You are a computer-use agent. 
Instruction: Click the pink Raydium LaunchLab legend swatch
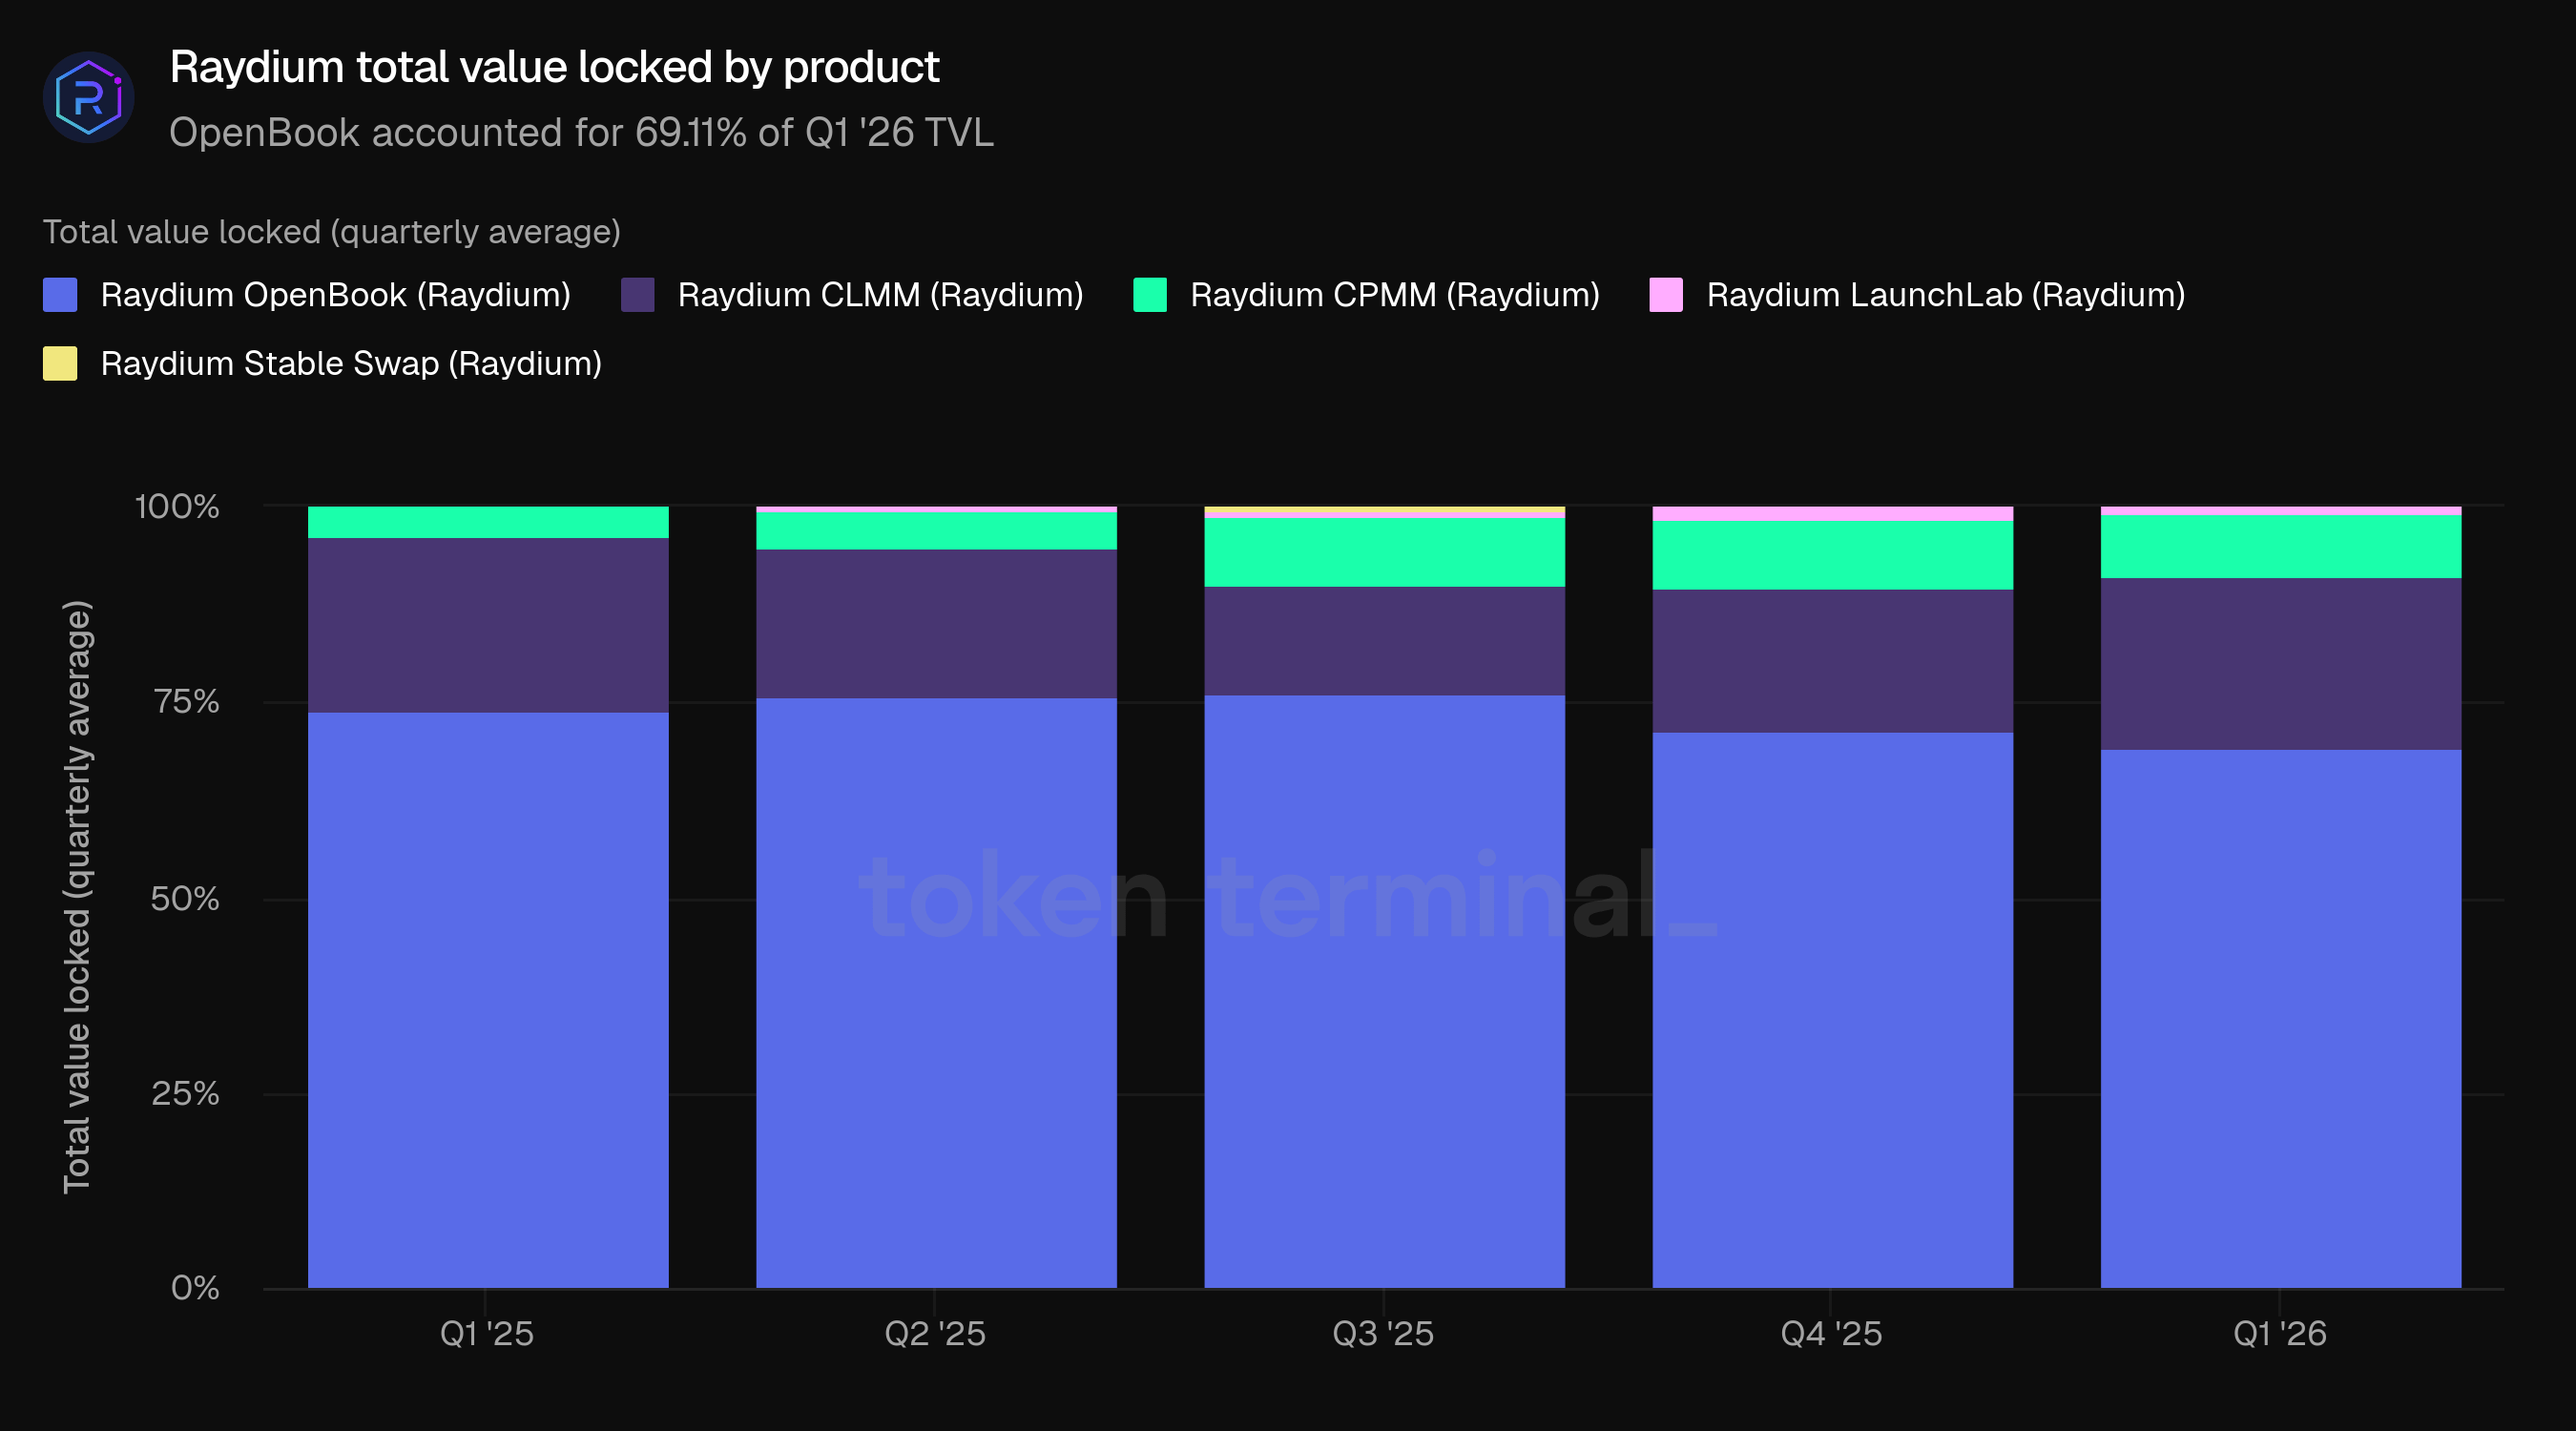(x=1665, y=295)
